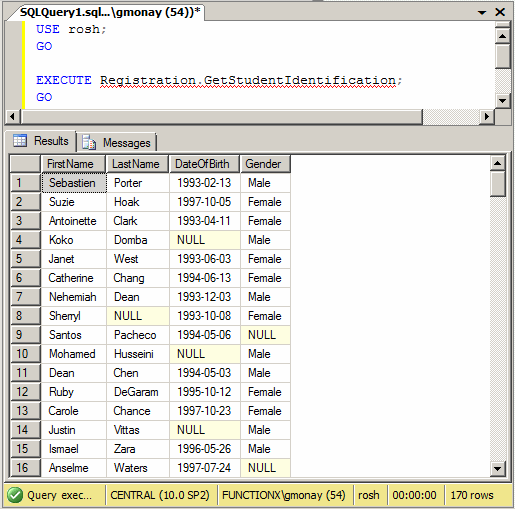The image size is (515, 509).
Task: Select the cell 'Catherine'
Action: (x=74, y=278)
